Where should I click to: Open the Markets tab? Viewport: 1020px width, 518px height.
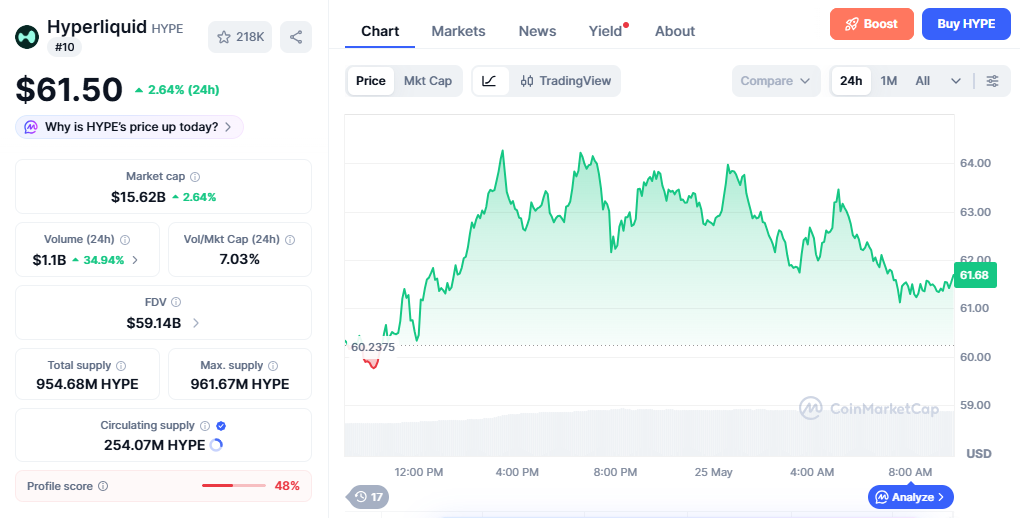[459, 31]
